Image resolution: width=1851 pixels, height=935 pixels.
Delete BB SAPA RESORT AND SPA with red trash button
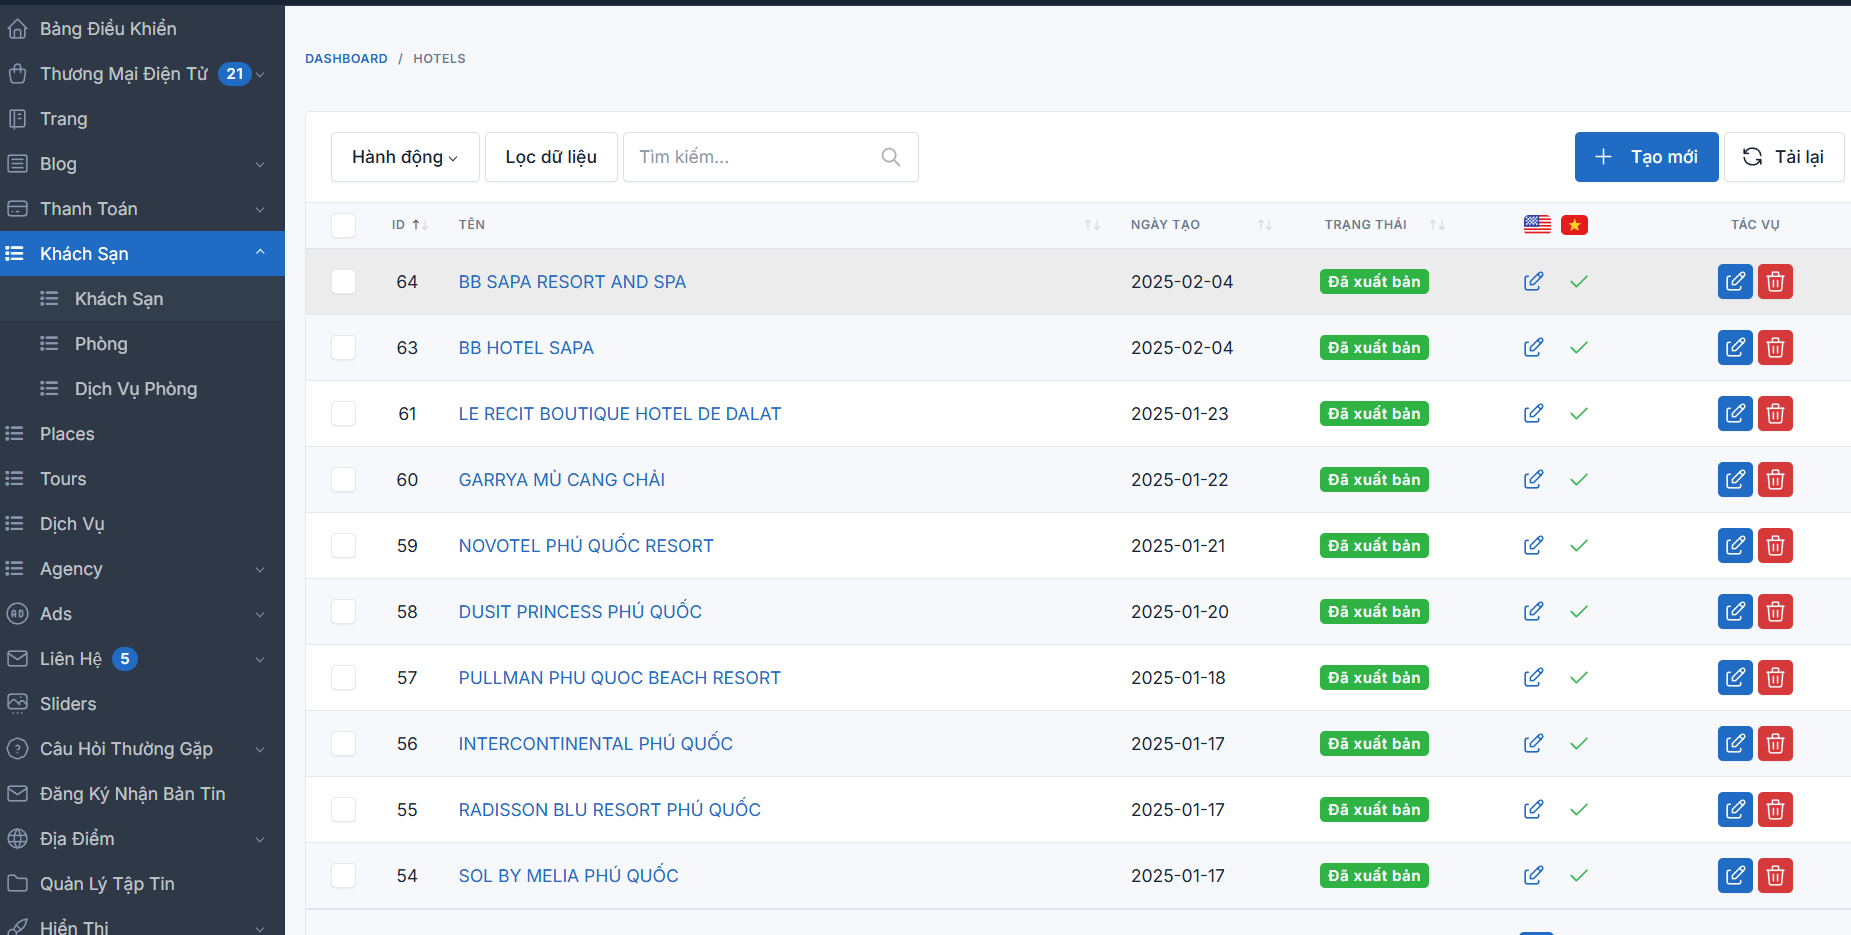(x=1776, y=282)
